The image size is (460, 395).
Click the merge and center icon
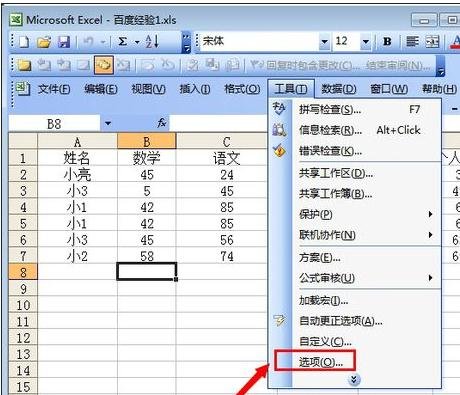(433, 42)
